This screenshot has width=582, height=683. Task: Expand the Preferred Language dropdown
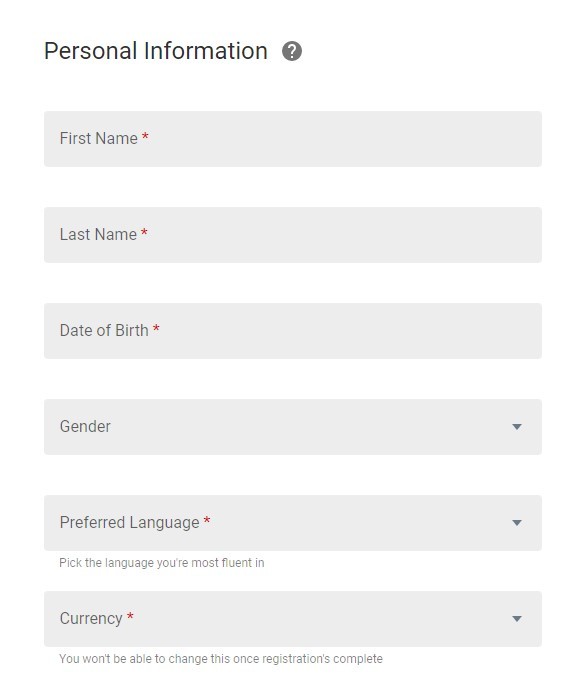click(x=293, y=523)
